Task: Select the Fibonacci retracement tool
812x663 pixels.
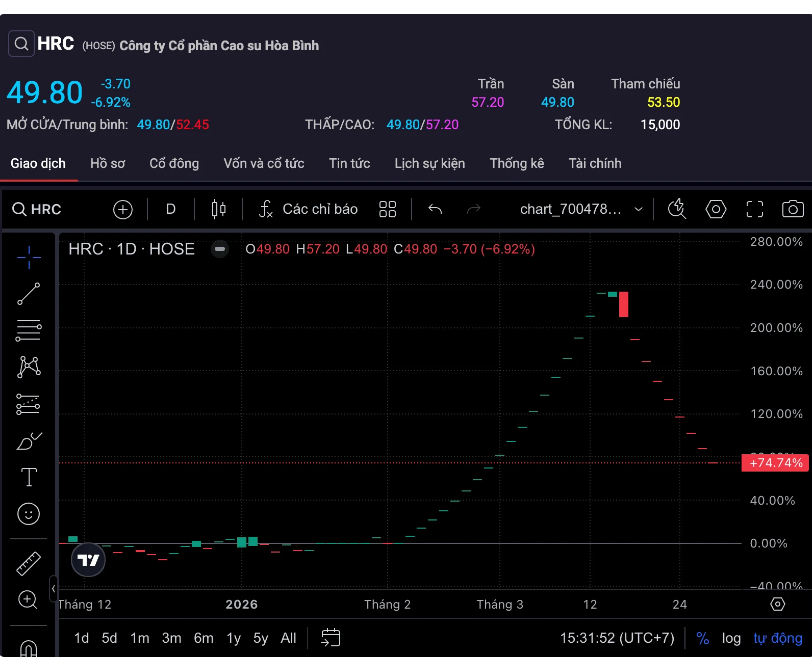Action: click(x=29, y=330)
